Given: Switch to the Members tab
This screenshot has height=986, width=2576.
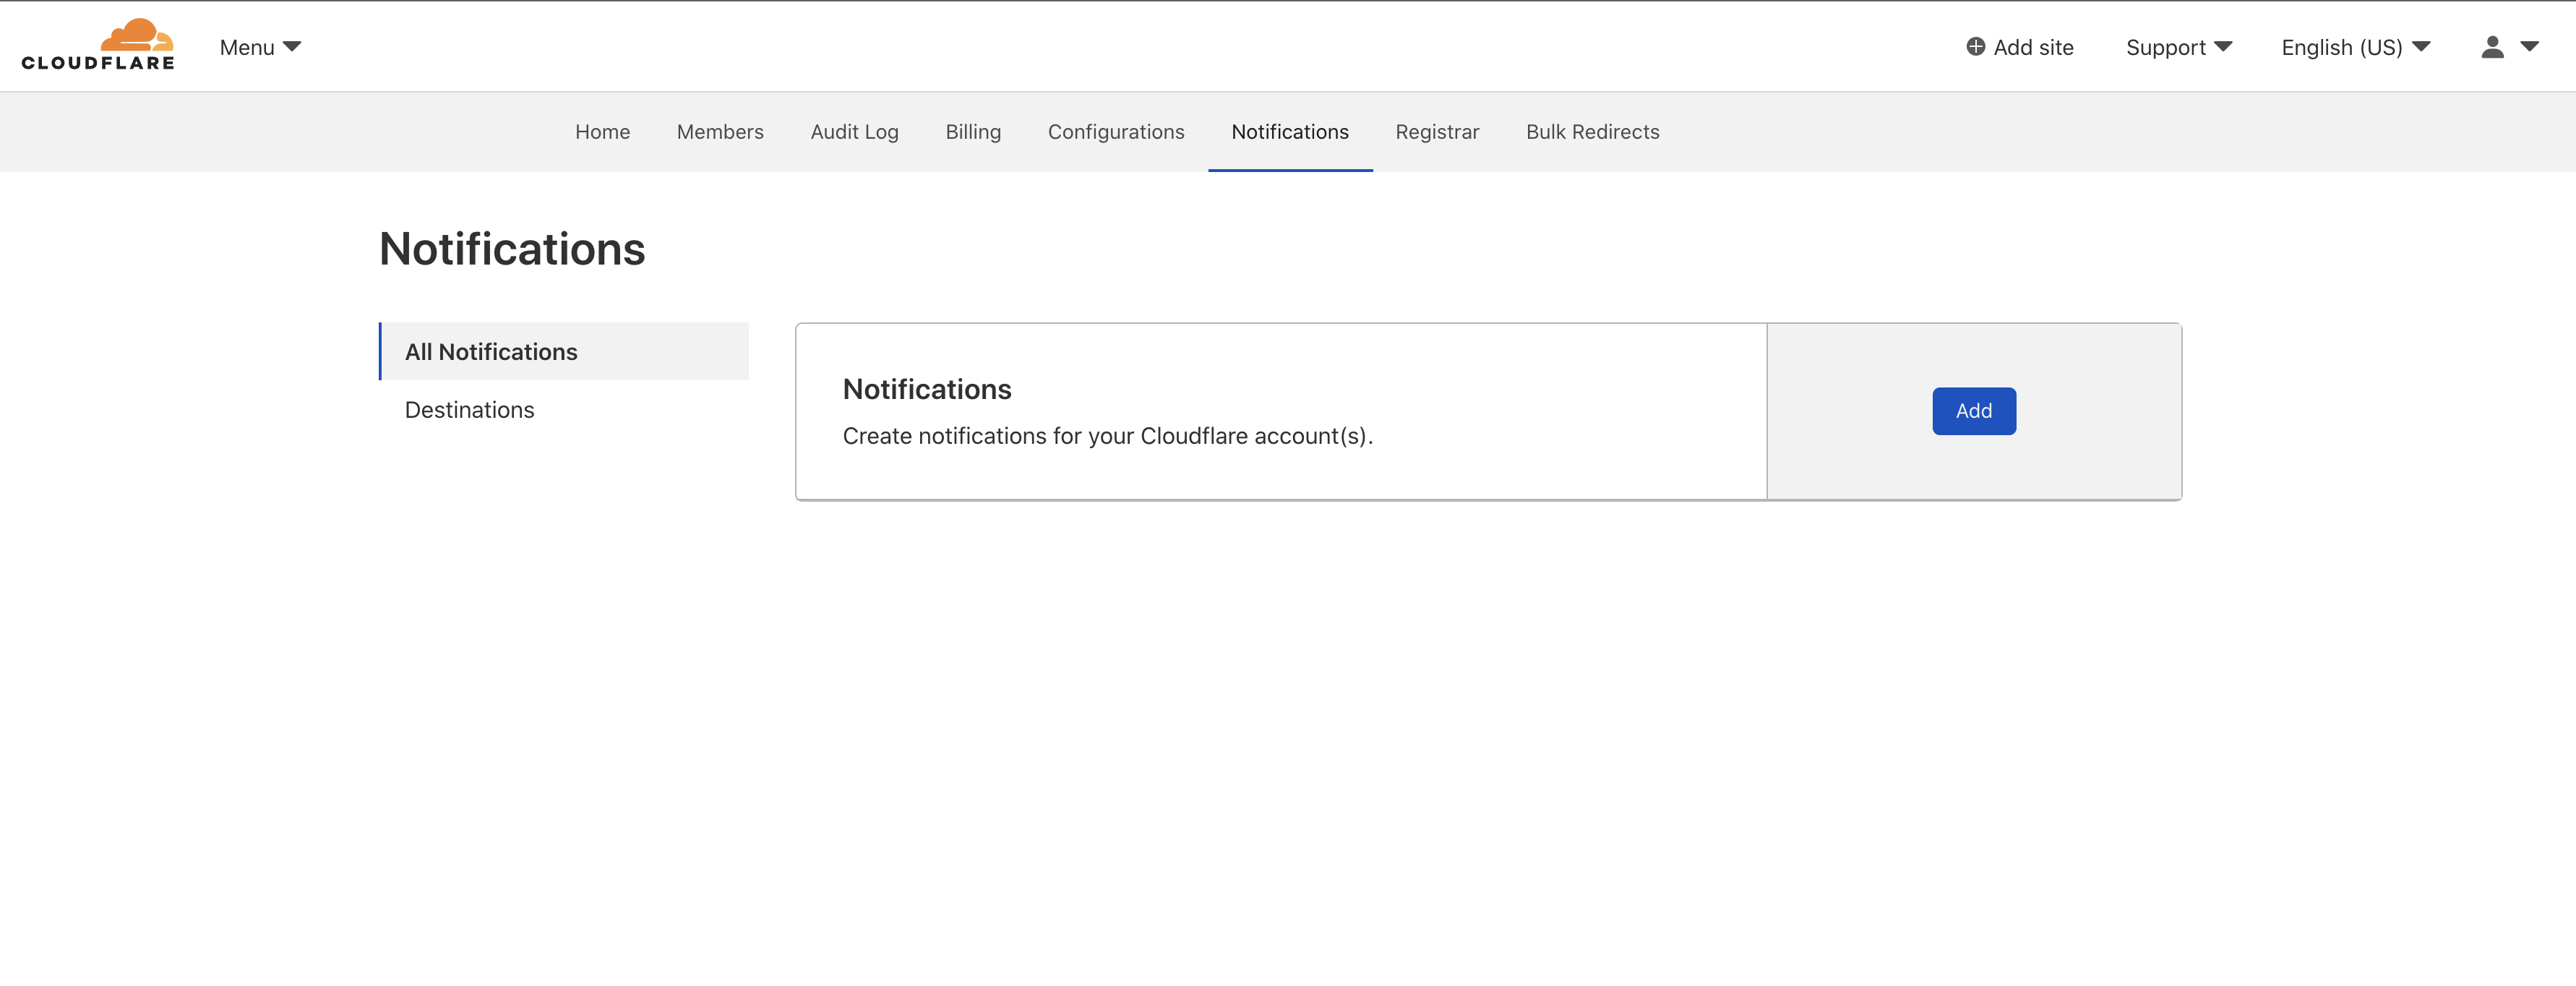Looking at the screenshot, I should click(x=720, y=132).
